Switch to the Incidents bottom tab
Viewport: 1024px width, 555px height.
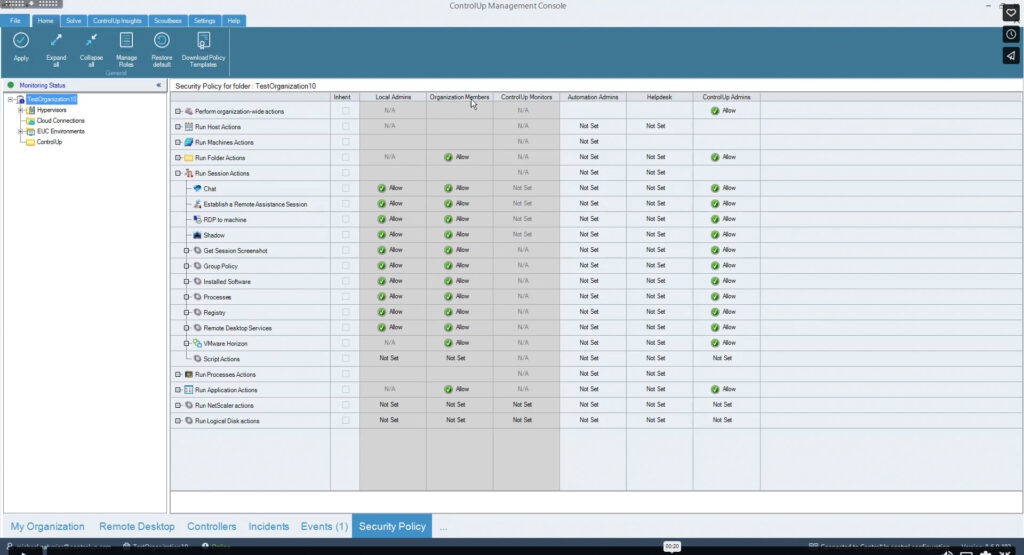(x=269, y=526)
